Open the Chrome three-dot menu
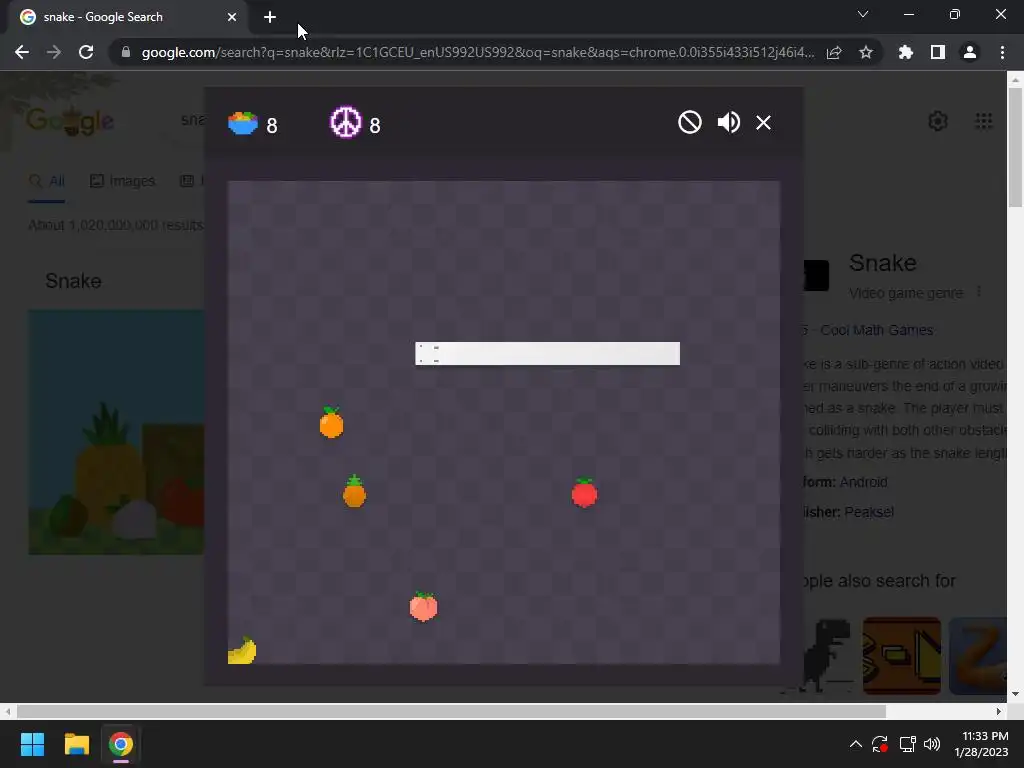The height and width of the screenshot is (768, 1024). 1002,52
